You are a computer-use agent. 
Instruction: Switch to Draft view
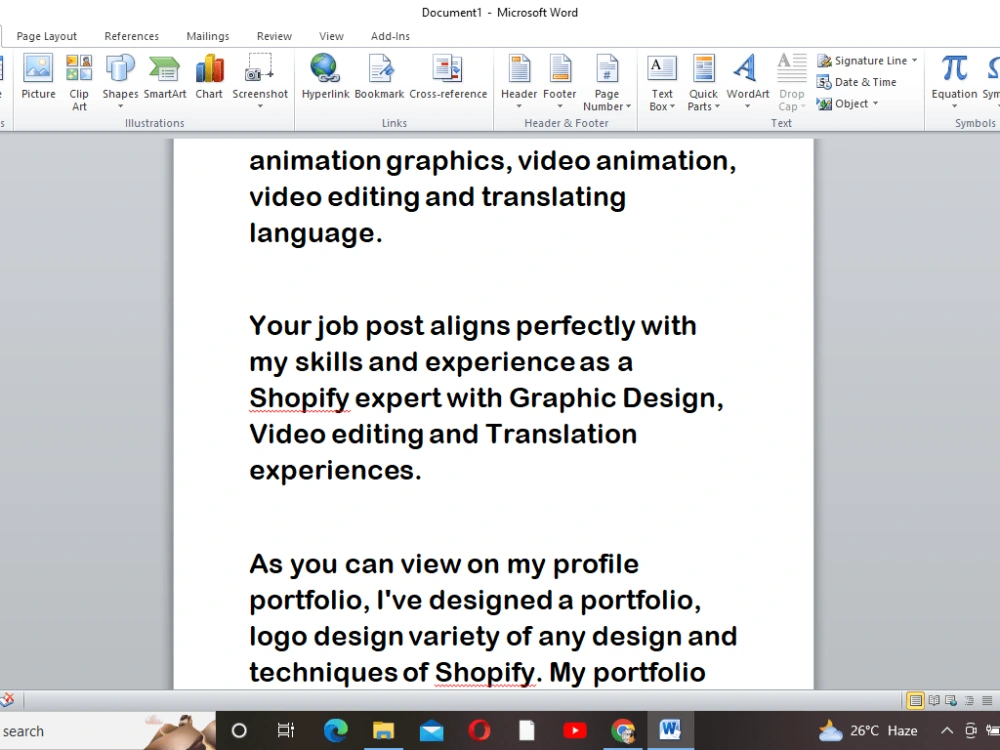tap(987, 700)
